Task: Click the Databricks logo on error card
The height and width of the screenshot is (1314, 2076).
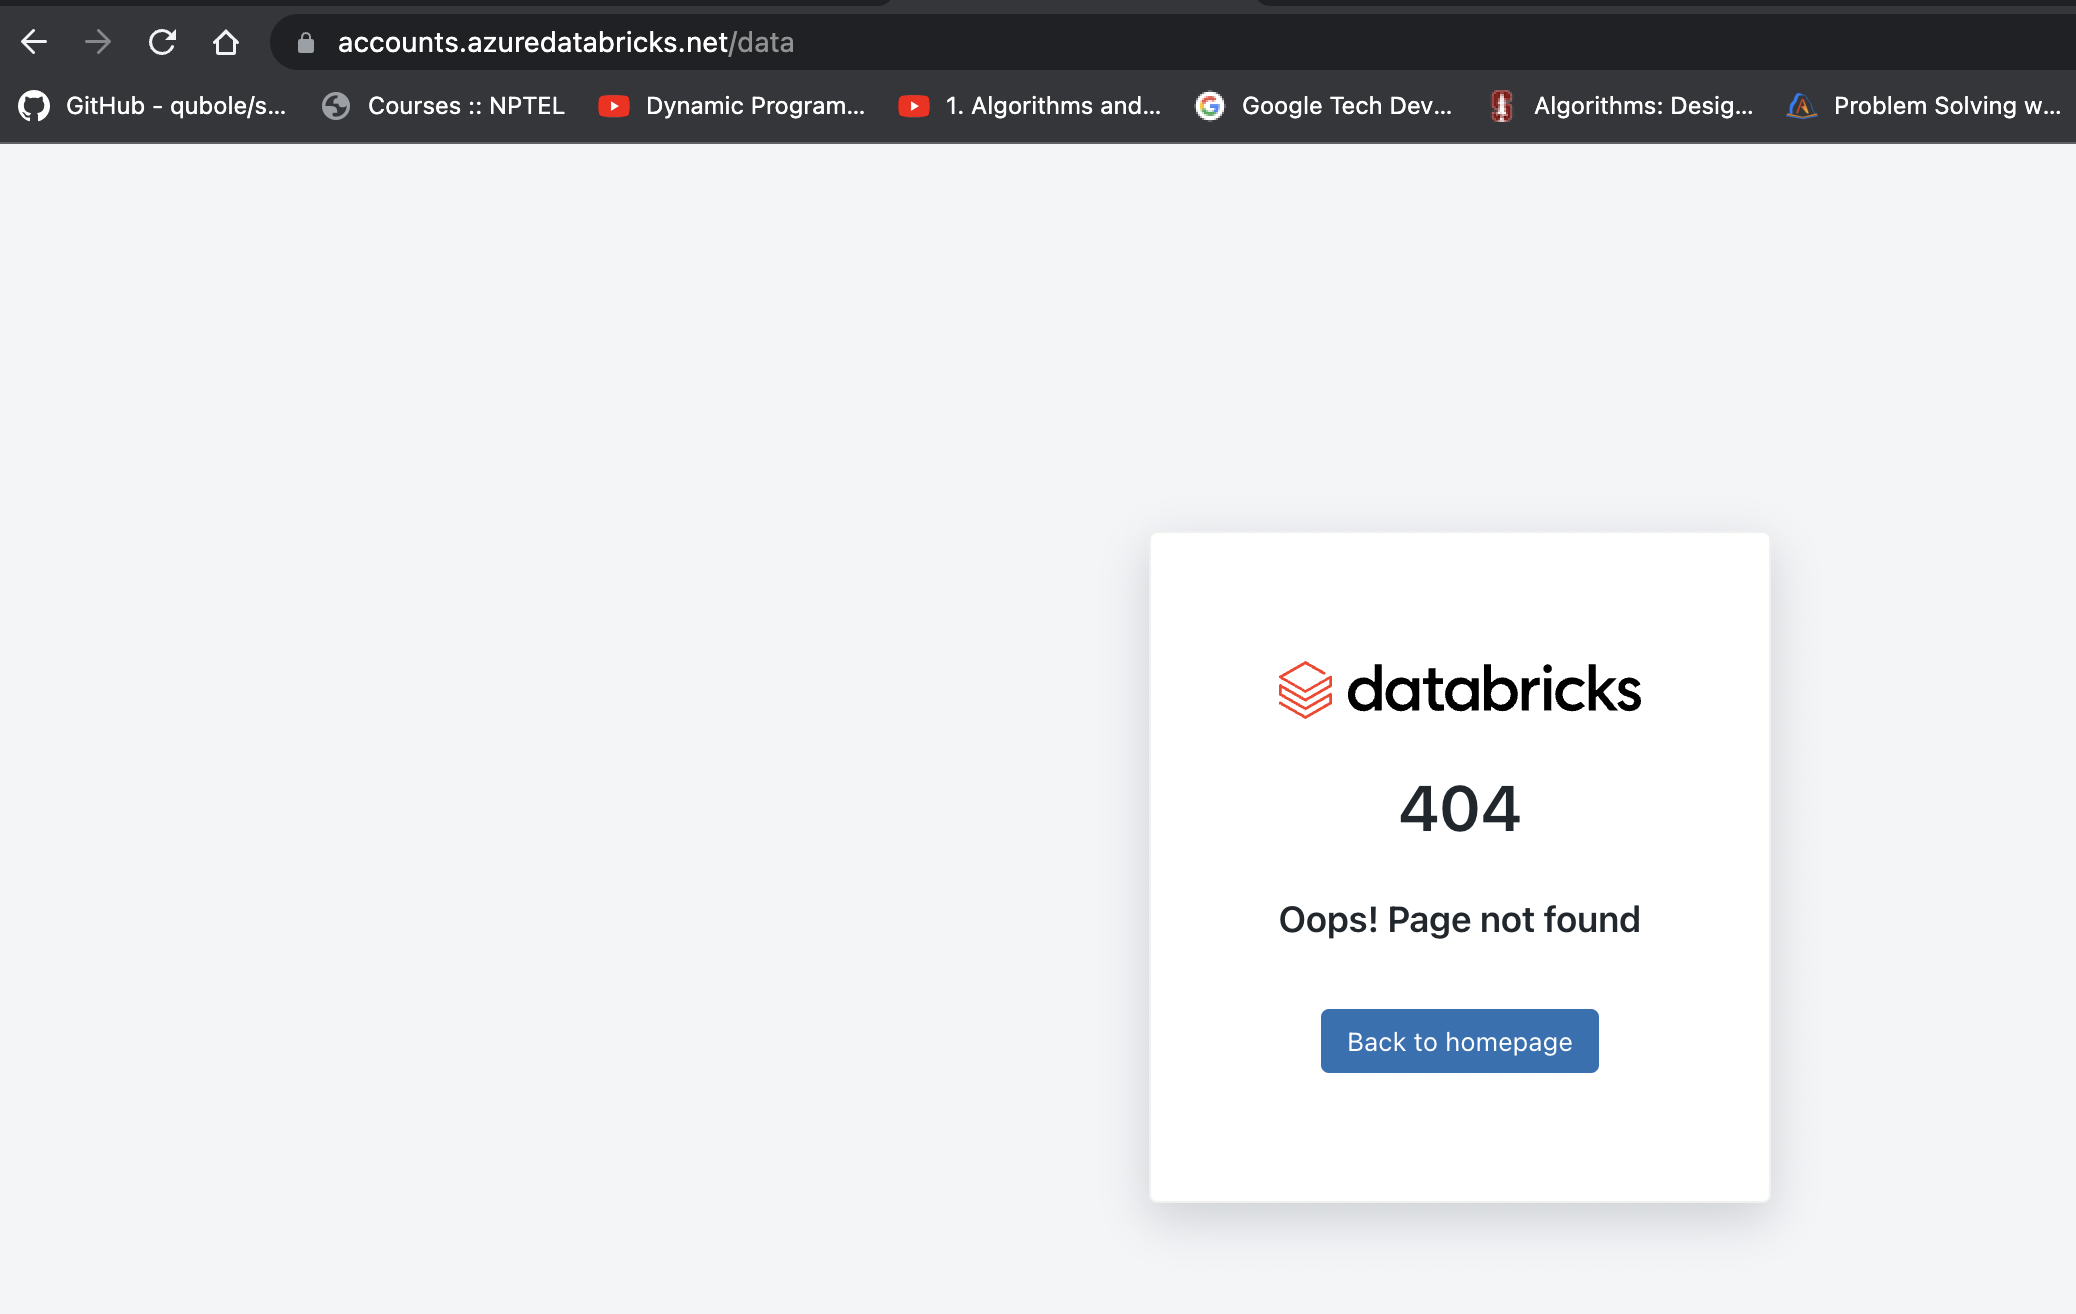Action: tap(1459, 689)
